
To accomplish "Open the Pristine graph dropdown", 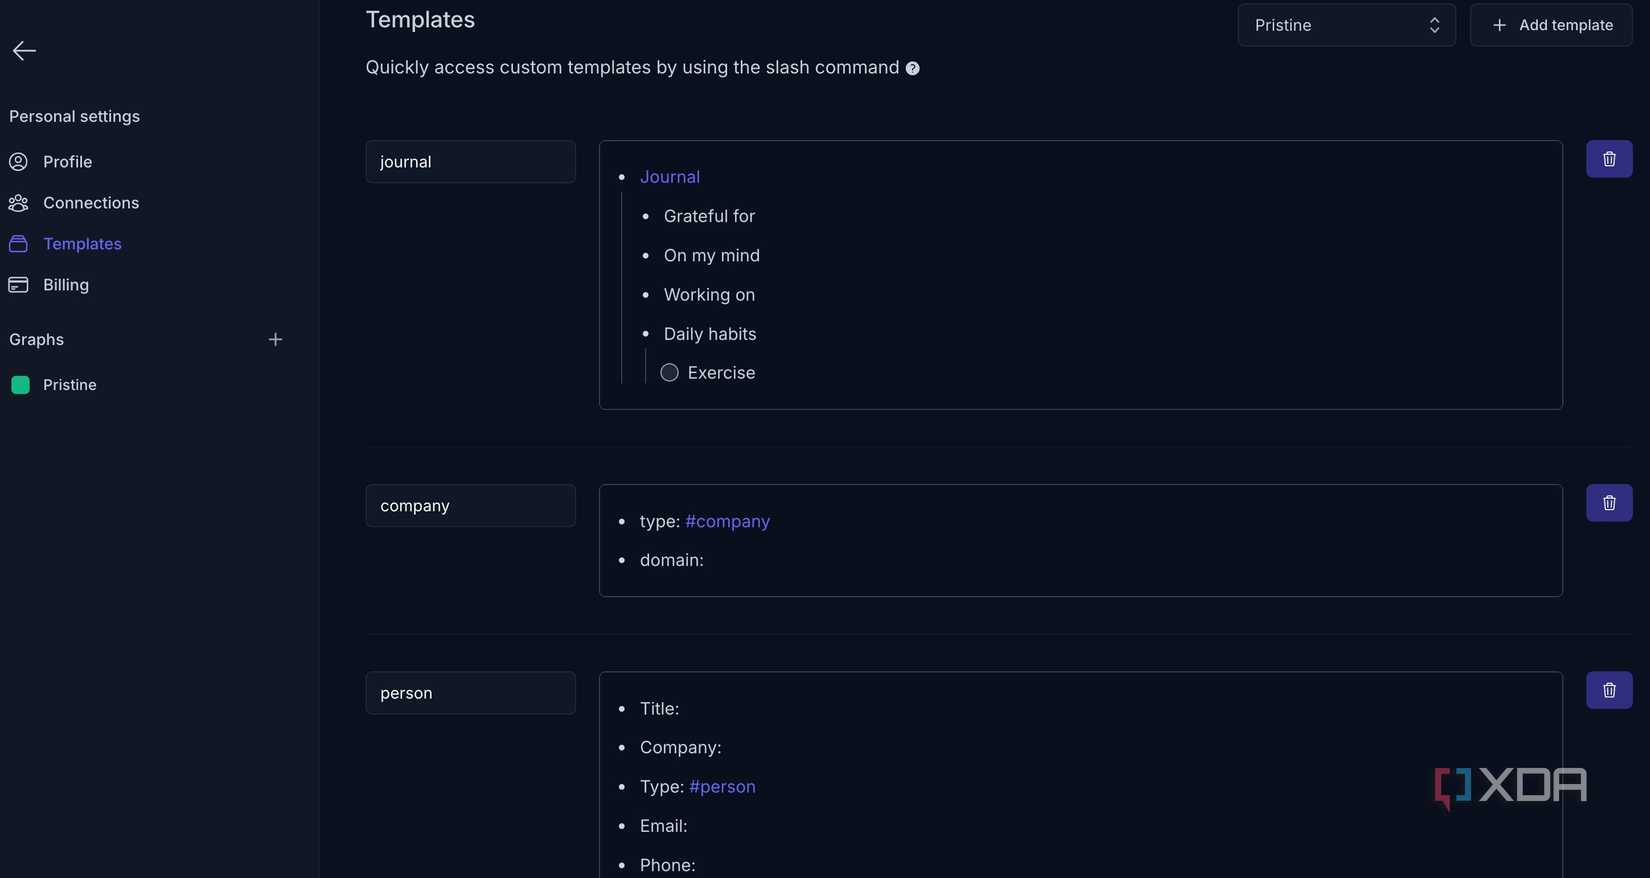I will [1346, 25].
